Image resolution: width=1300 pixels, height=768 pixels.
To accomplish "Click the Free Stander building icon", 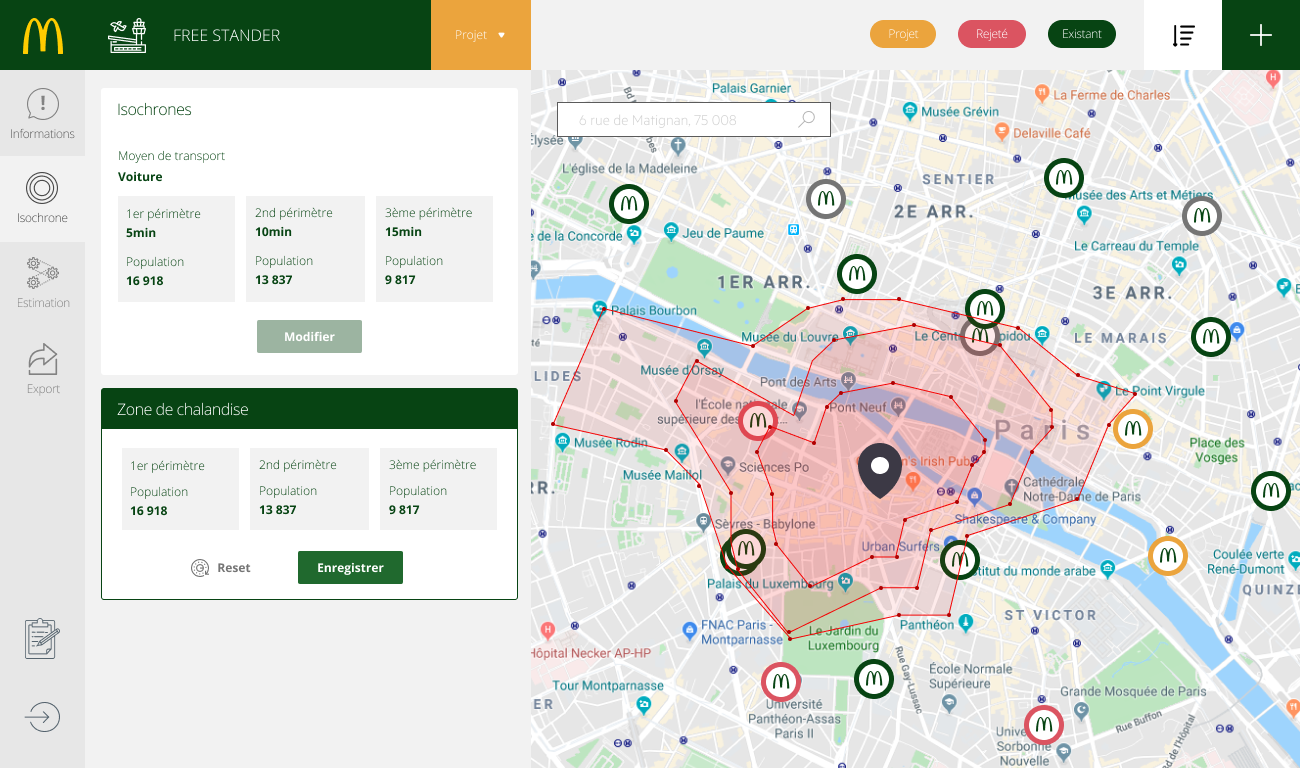I will [x=127, y=35].
